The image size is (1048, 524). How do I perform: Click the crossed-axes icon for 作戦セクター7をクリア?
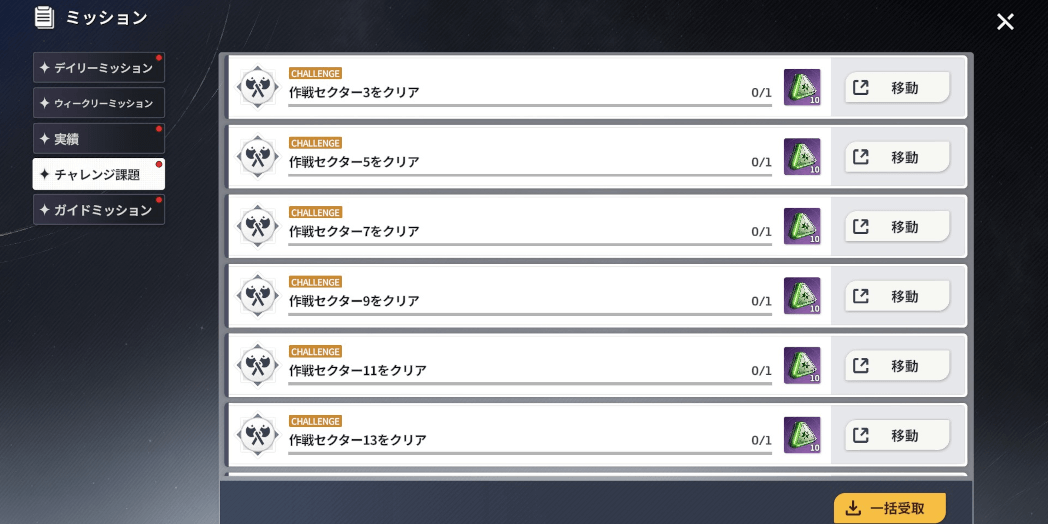click(x=258, y=226)
